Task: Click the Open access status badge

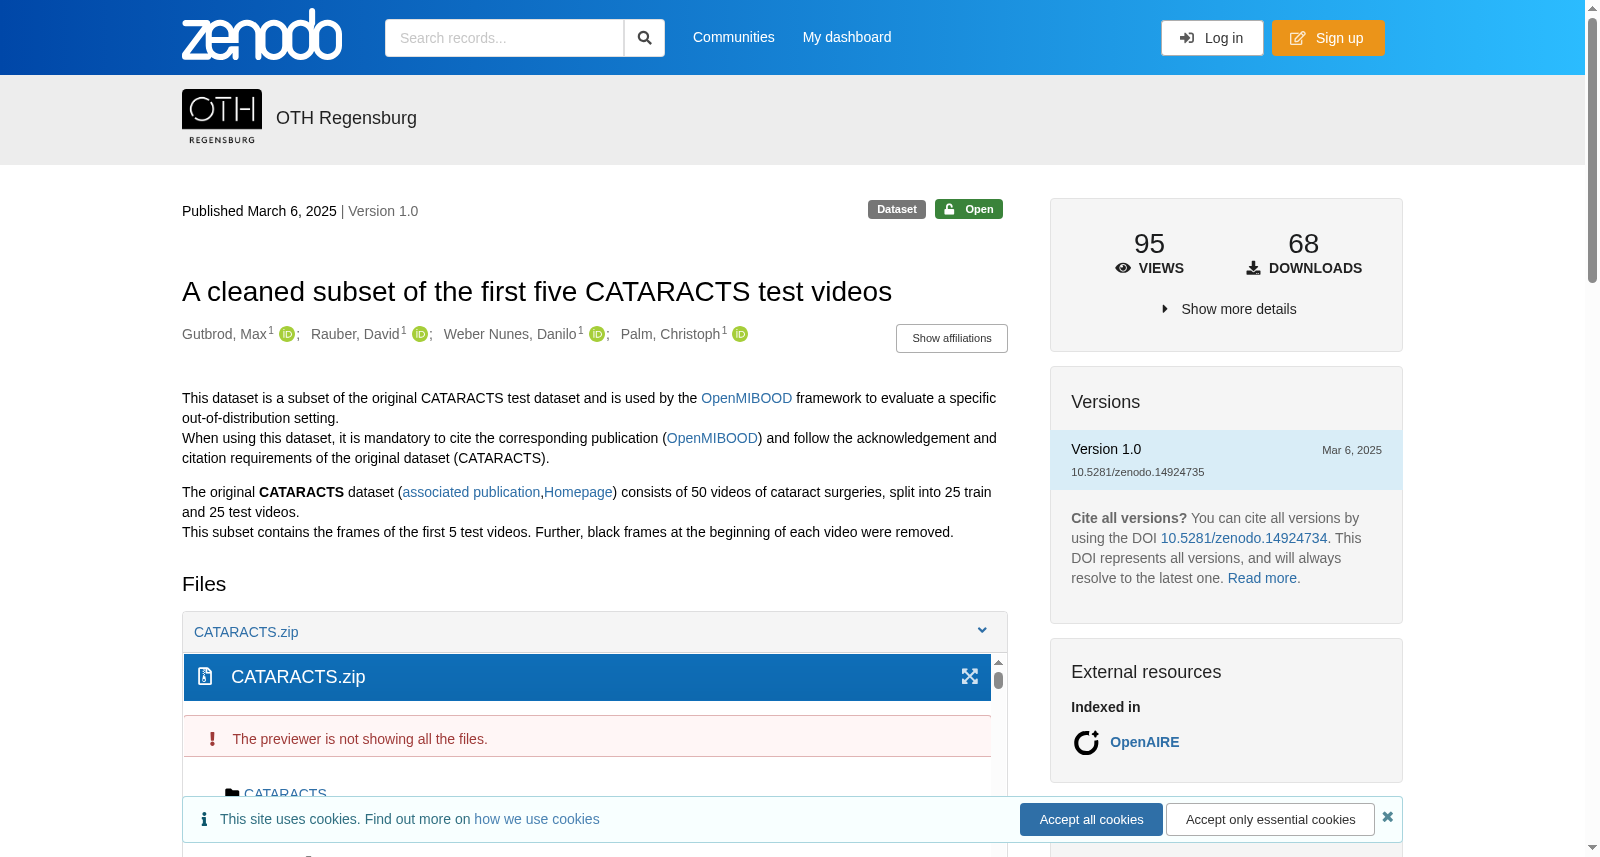Action: tap(969, 209)
